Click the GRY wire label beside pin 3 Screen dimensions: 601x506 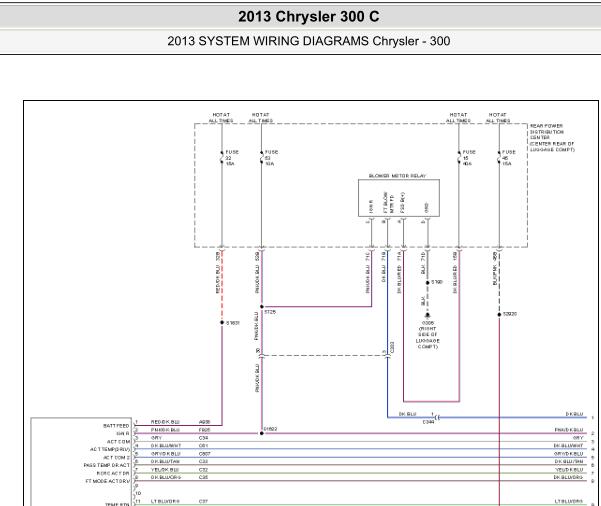(x=156, y=438)
